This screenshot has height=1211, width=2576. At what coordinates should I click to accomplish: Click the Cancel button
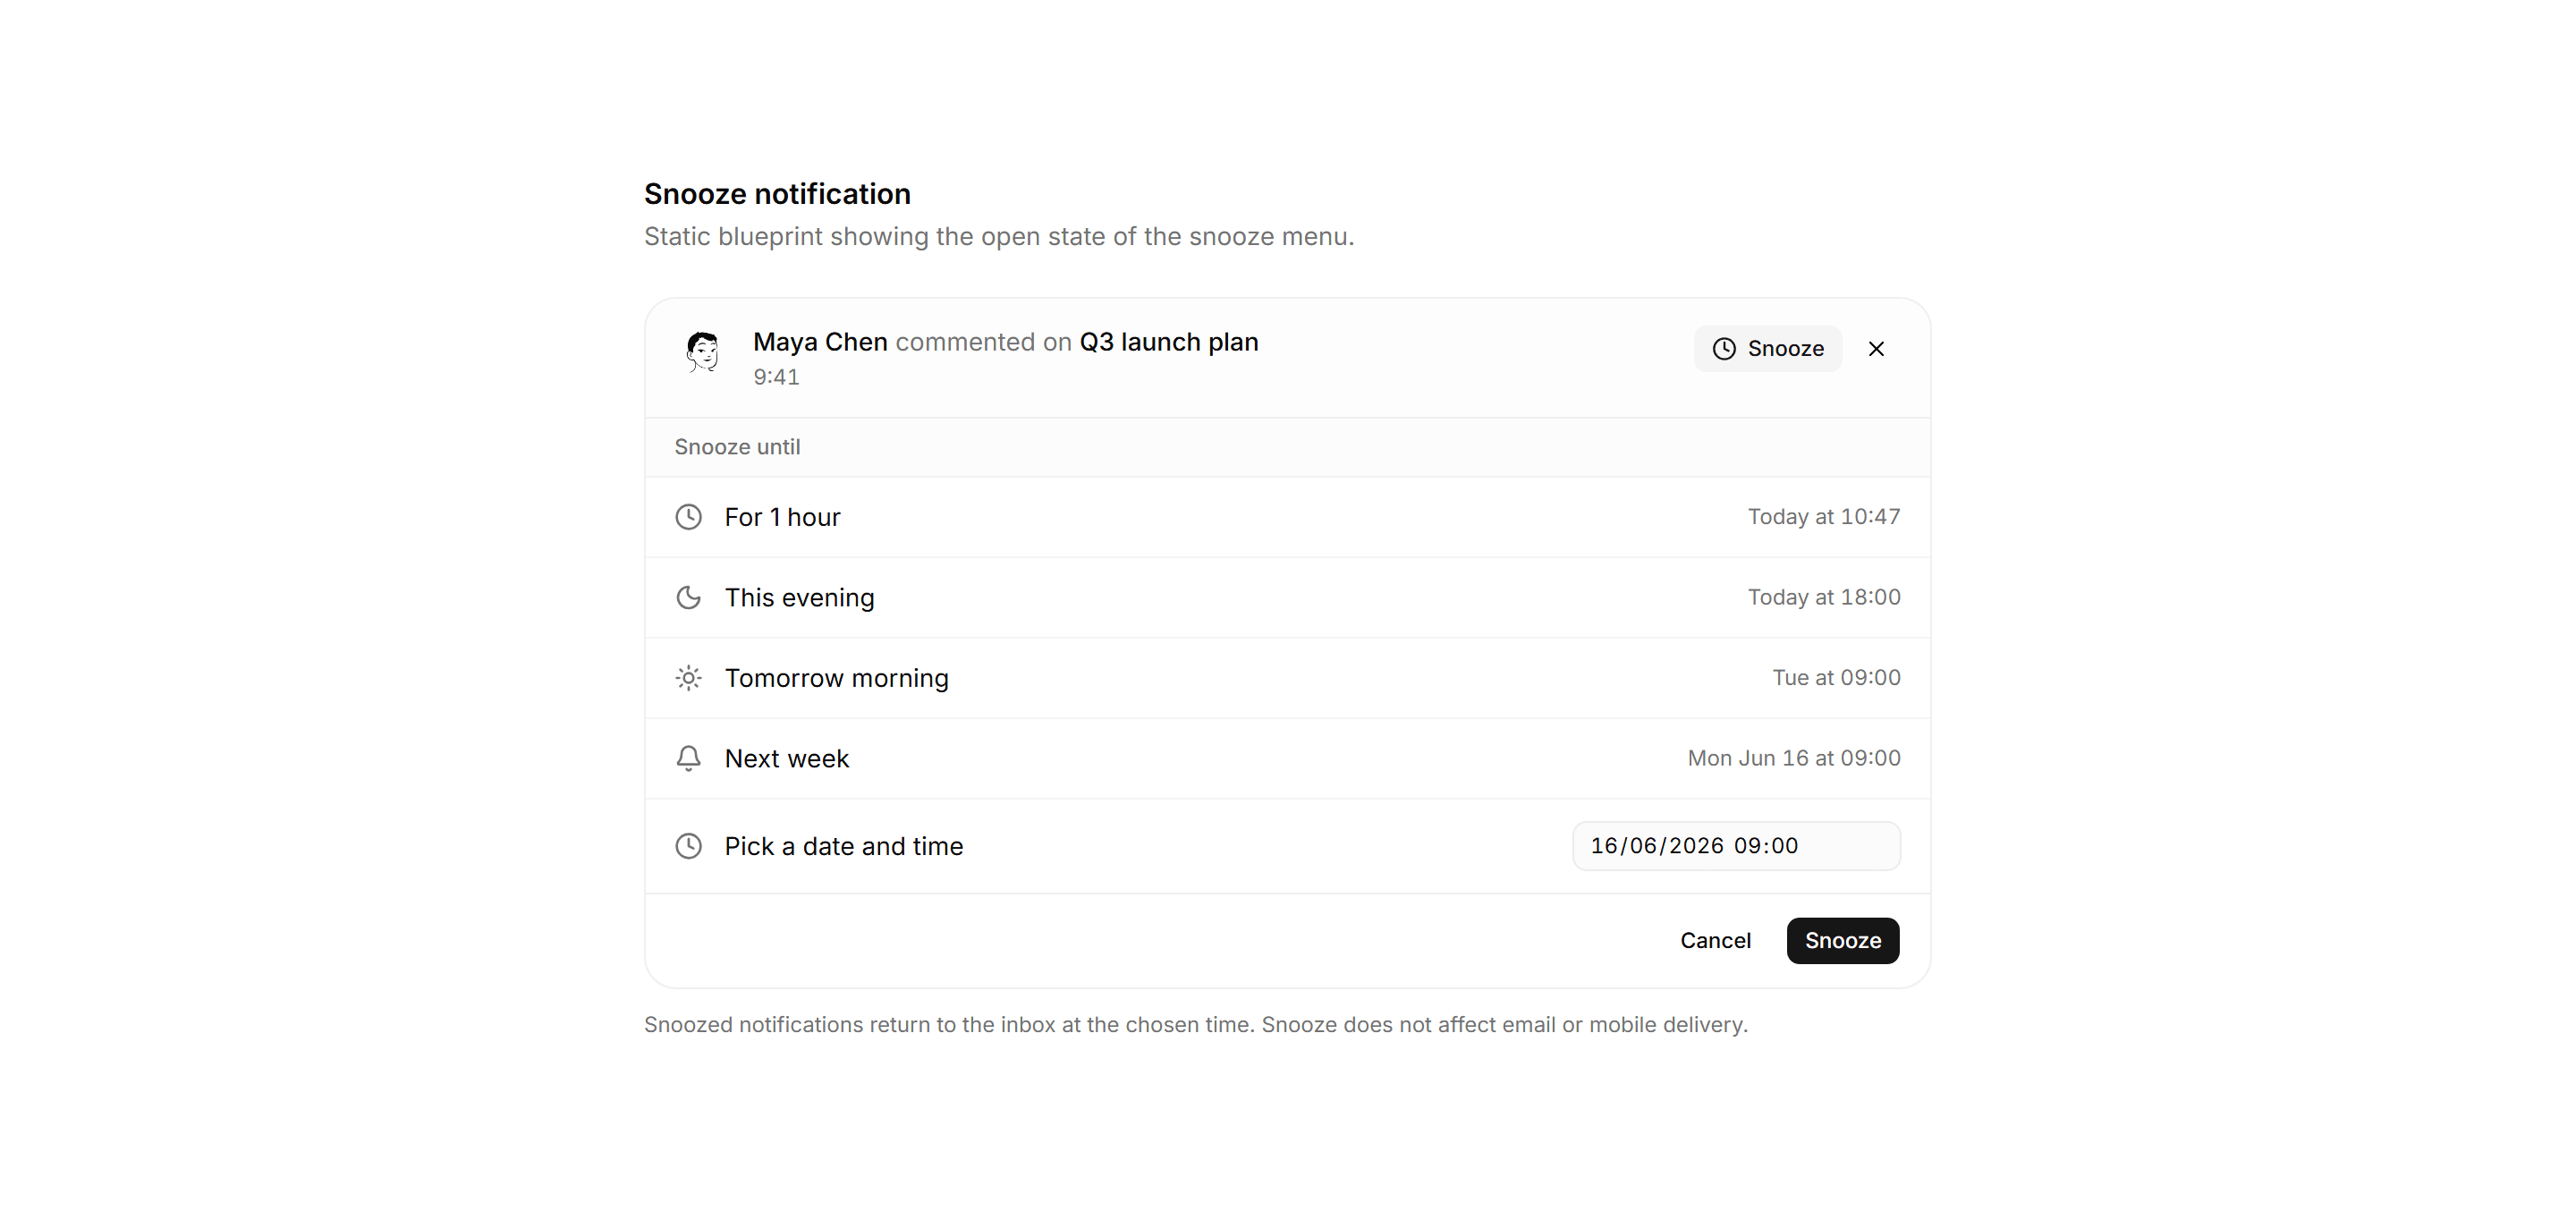1715,941
